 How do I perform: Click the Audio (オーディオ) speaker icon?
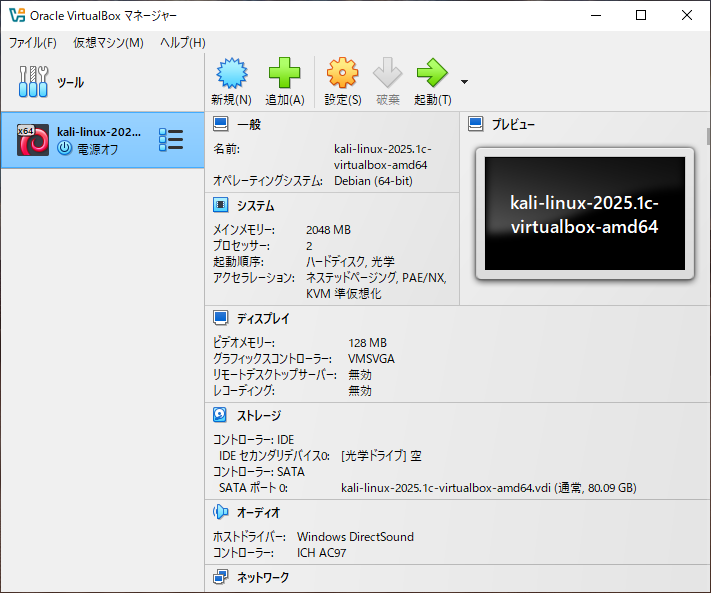click(x=220, y=512)
